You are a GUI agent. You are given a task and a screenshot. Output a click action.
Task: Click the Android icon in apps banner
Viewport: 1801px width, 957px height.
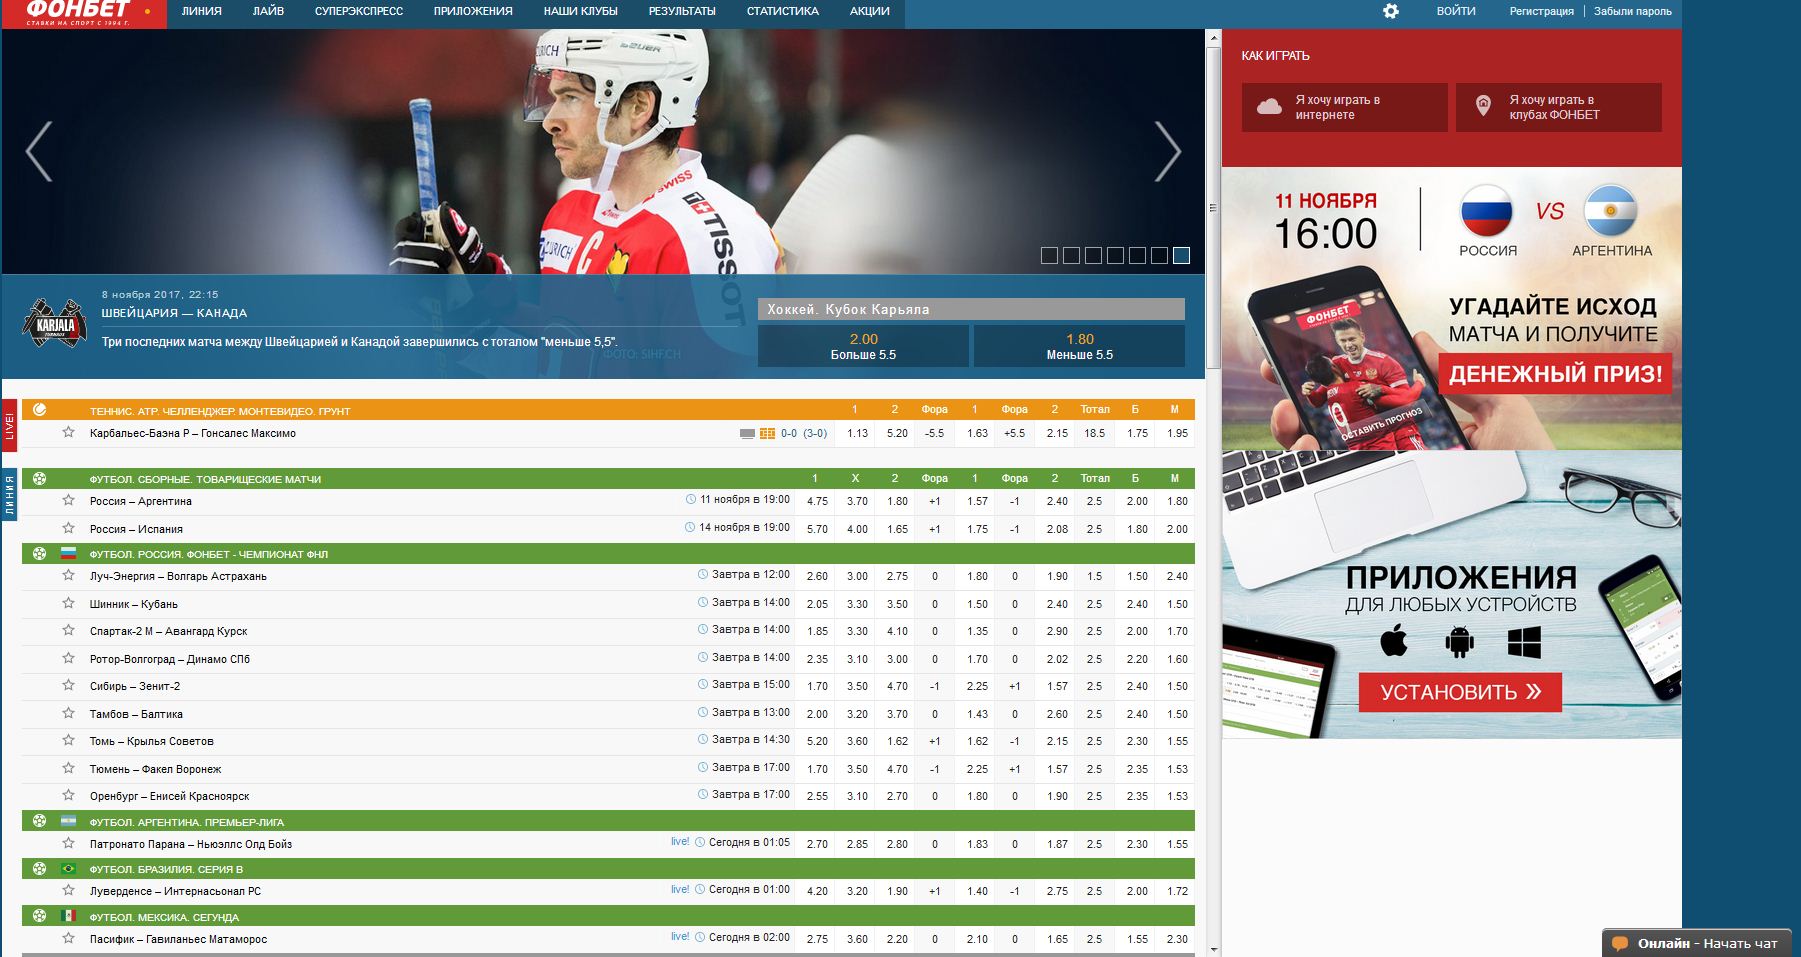click(x=1459, y=642)
